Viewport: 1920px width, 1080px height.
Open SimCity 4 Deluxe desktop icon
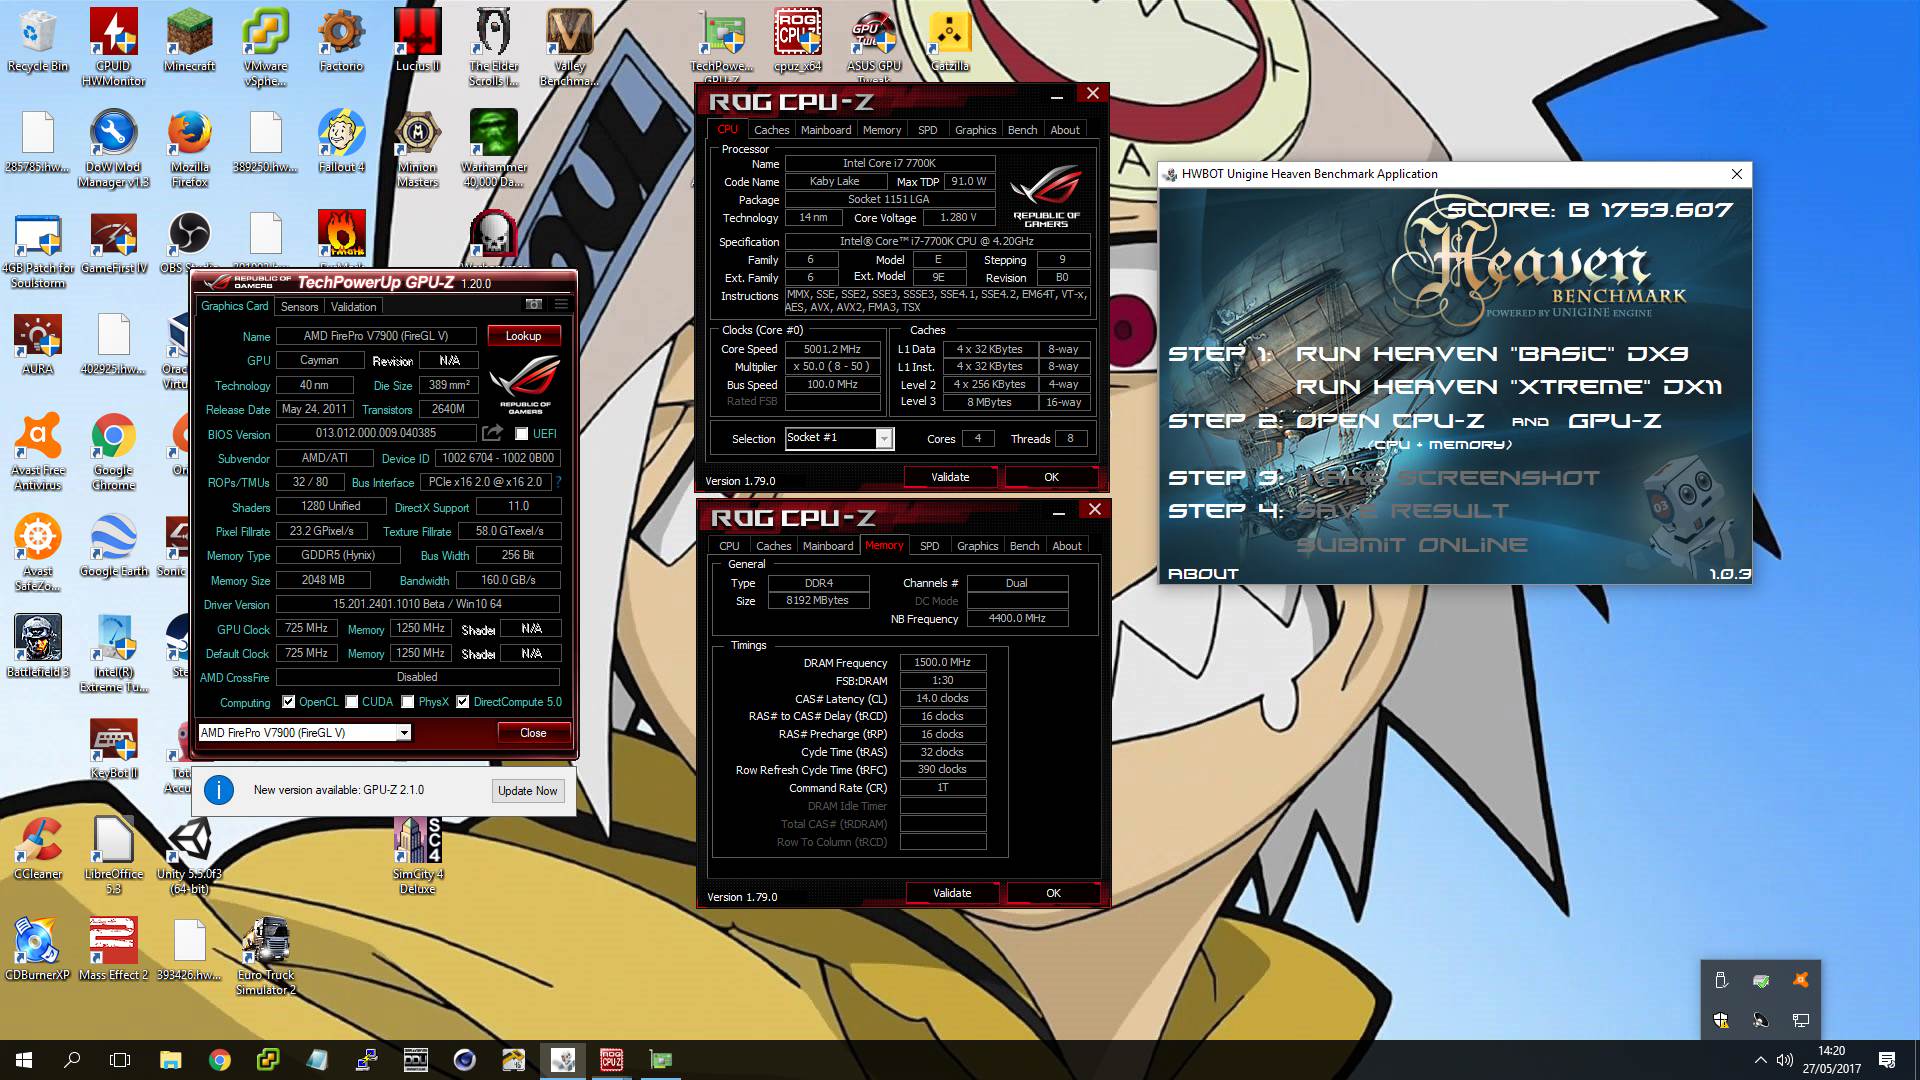pyautogui.click(x=417, y=855)
